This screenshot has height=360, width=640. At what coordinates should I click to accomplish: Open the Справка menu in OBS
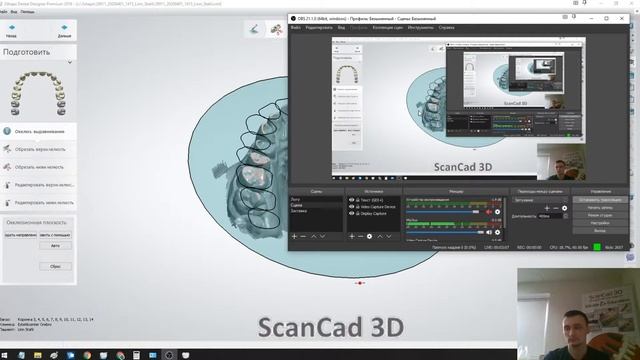pos(447,28)
